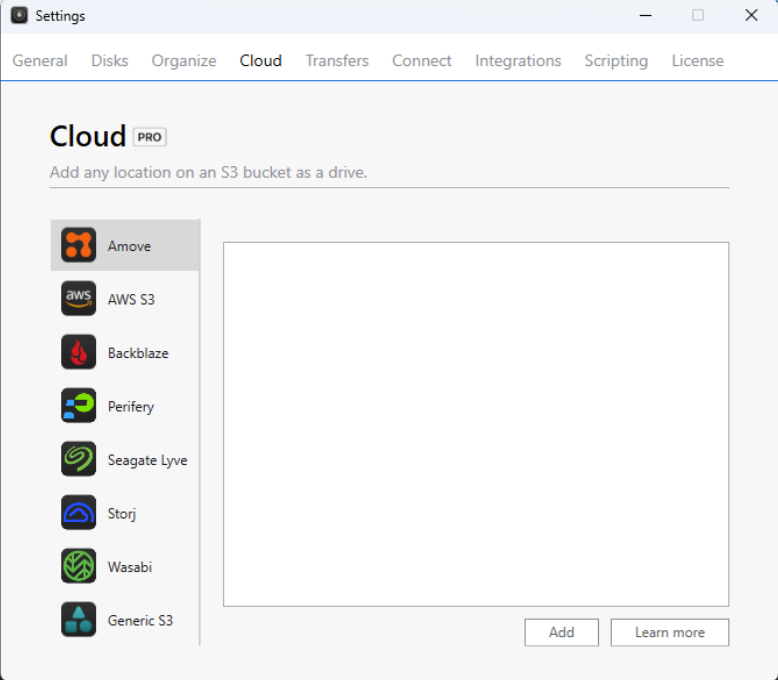Choose the AWS S3 logo icon
Image resolution: width=778 pixels, height=680 pixels.
(x=78, y=299)
